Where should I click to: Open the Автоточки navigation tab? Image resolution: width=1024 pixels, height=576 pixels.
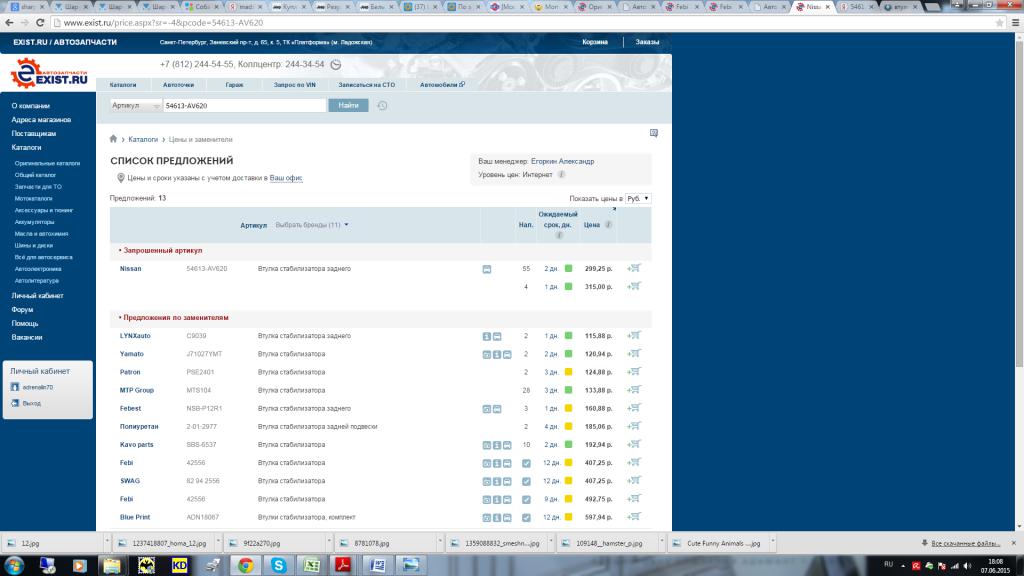point(178,85)
